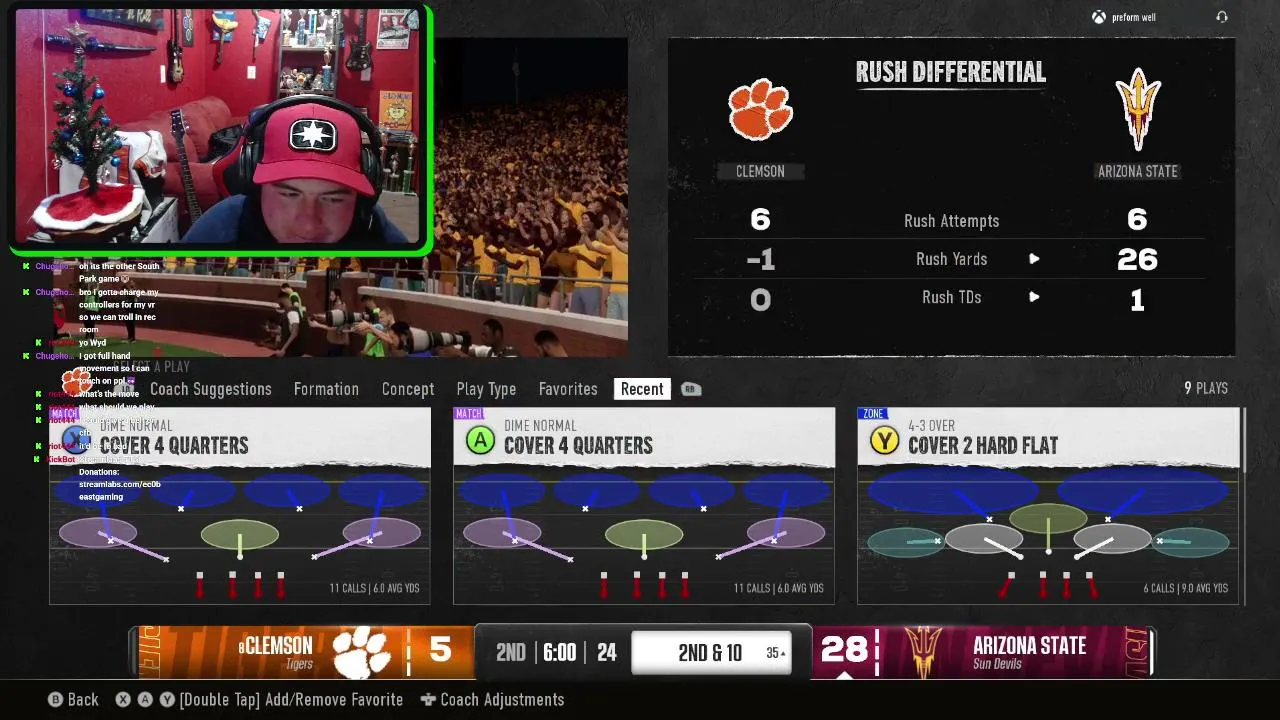Choose the Cover 2 Hard Flat play
This screenshot has width=1280, height=720.
[x=1048, y=506]
